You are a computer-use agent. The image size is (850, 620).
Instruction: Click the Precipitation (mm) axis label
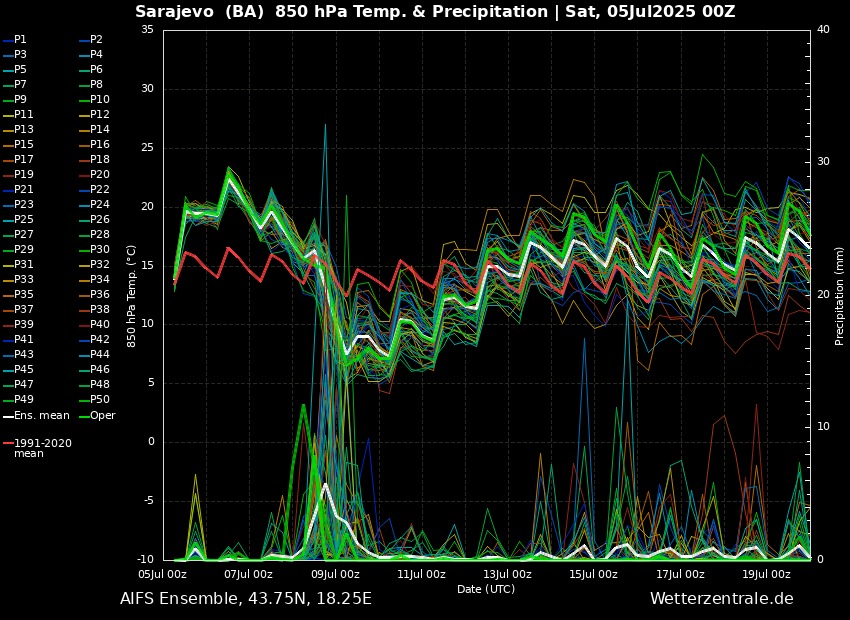840,295
